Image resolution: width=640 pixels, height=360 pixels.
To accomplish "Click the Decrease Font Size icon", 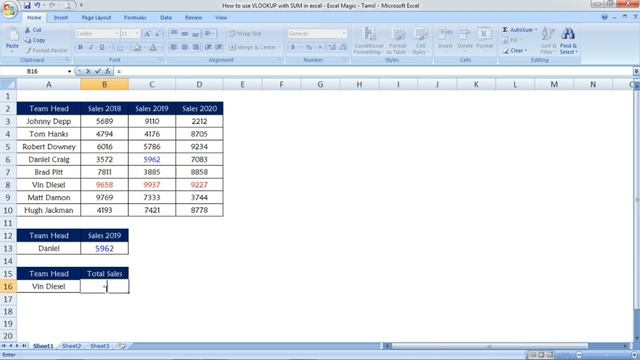I will click(158, 33).
